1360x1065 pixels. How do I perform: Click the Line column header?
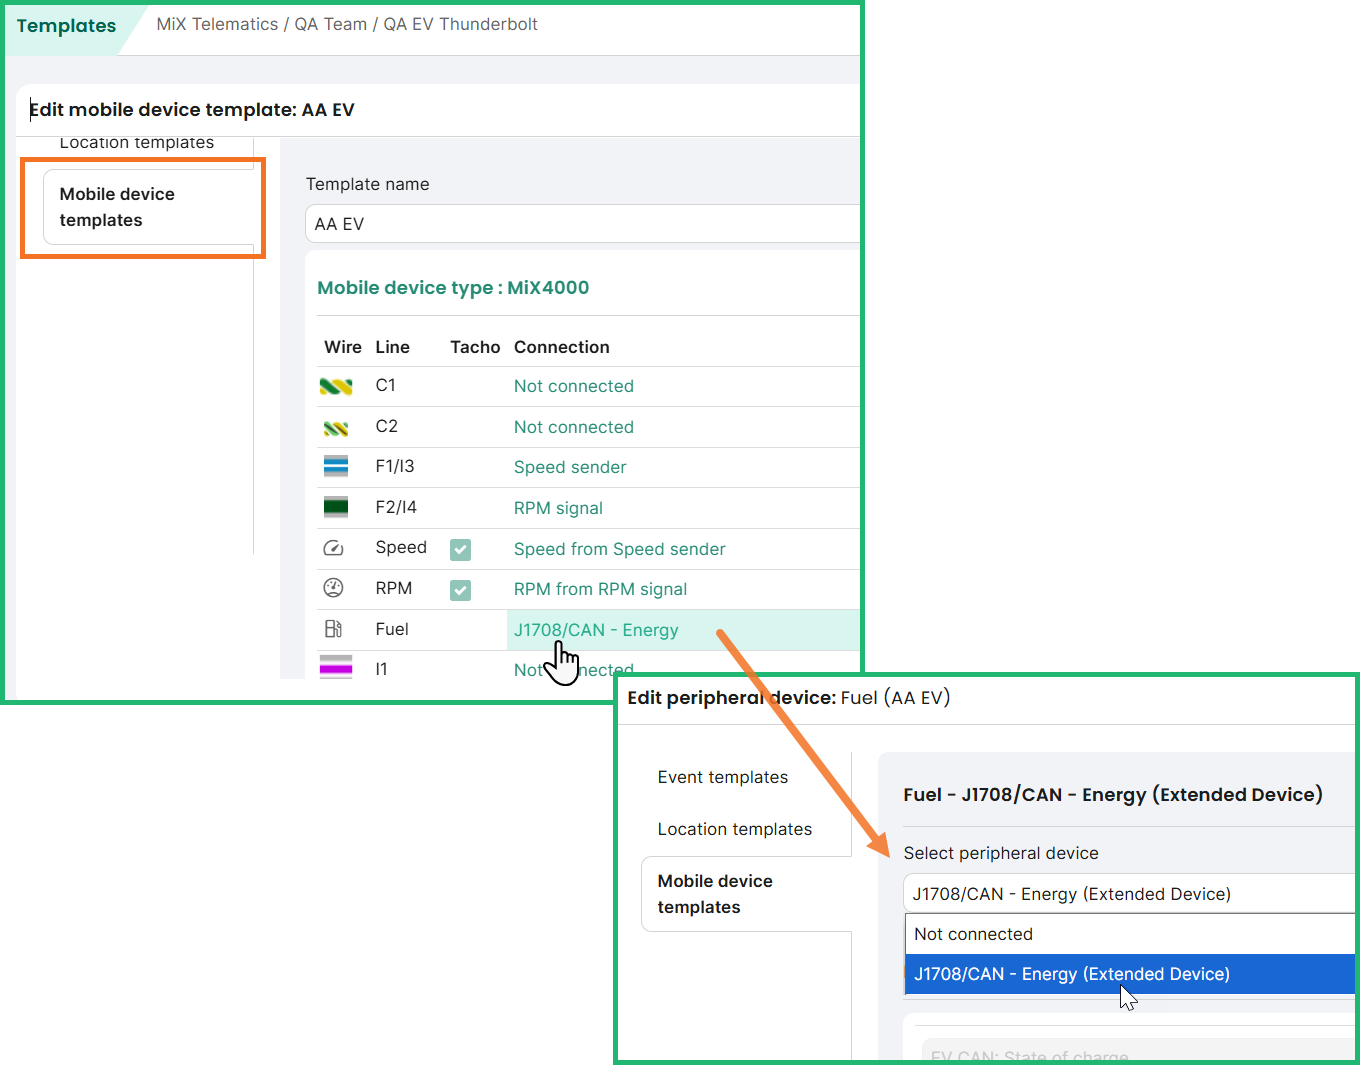tap(393, 347)
